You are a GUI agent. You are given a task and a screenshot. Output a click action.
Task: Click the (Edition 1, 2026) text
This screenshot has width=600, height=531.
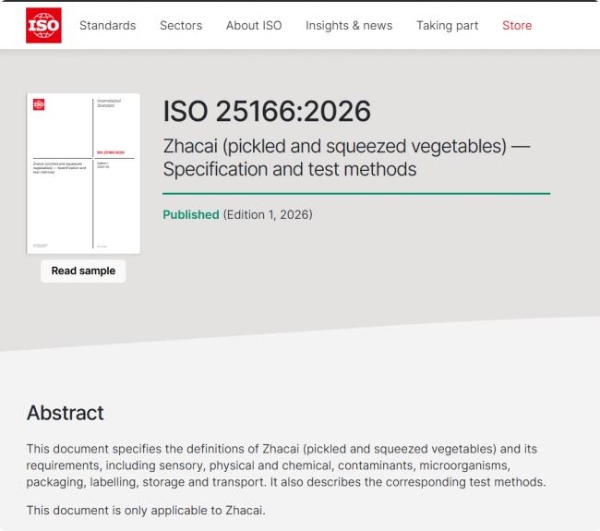coord(268,215)
